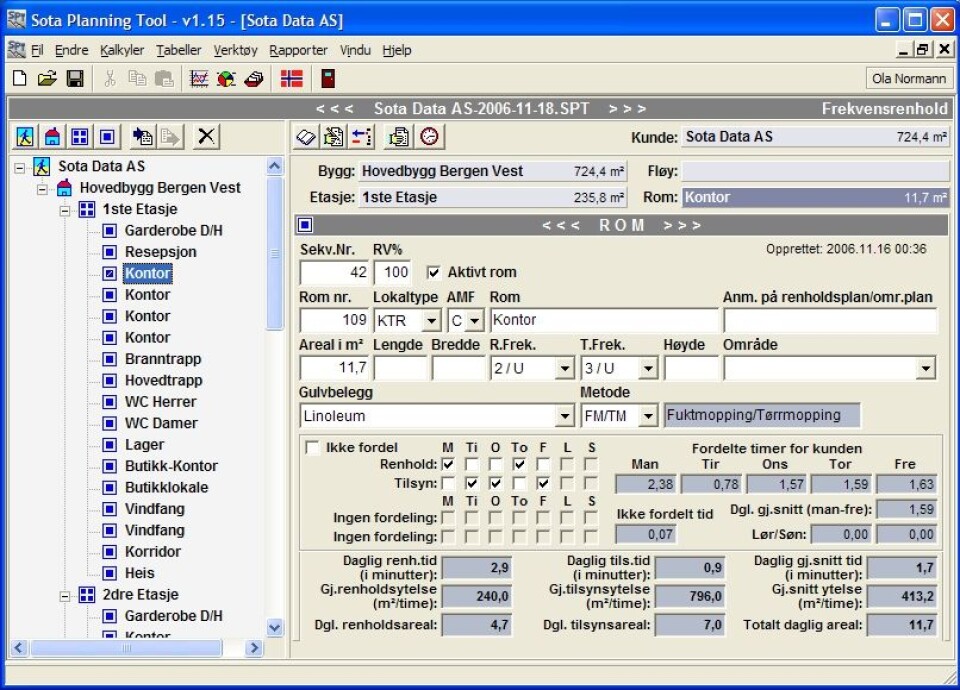Screen dimensions: 960x690
Task: Check Tilsyn Monday checkbox
Action: click(x=448, y=483)
